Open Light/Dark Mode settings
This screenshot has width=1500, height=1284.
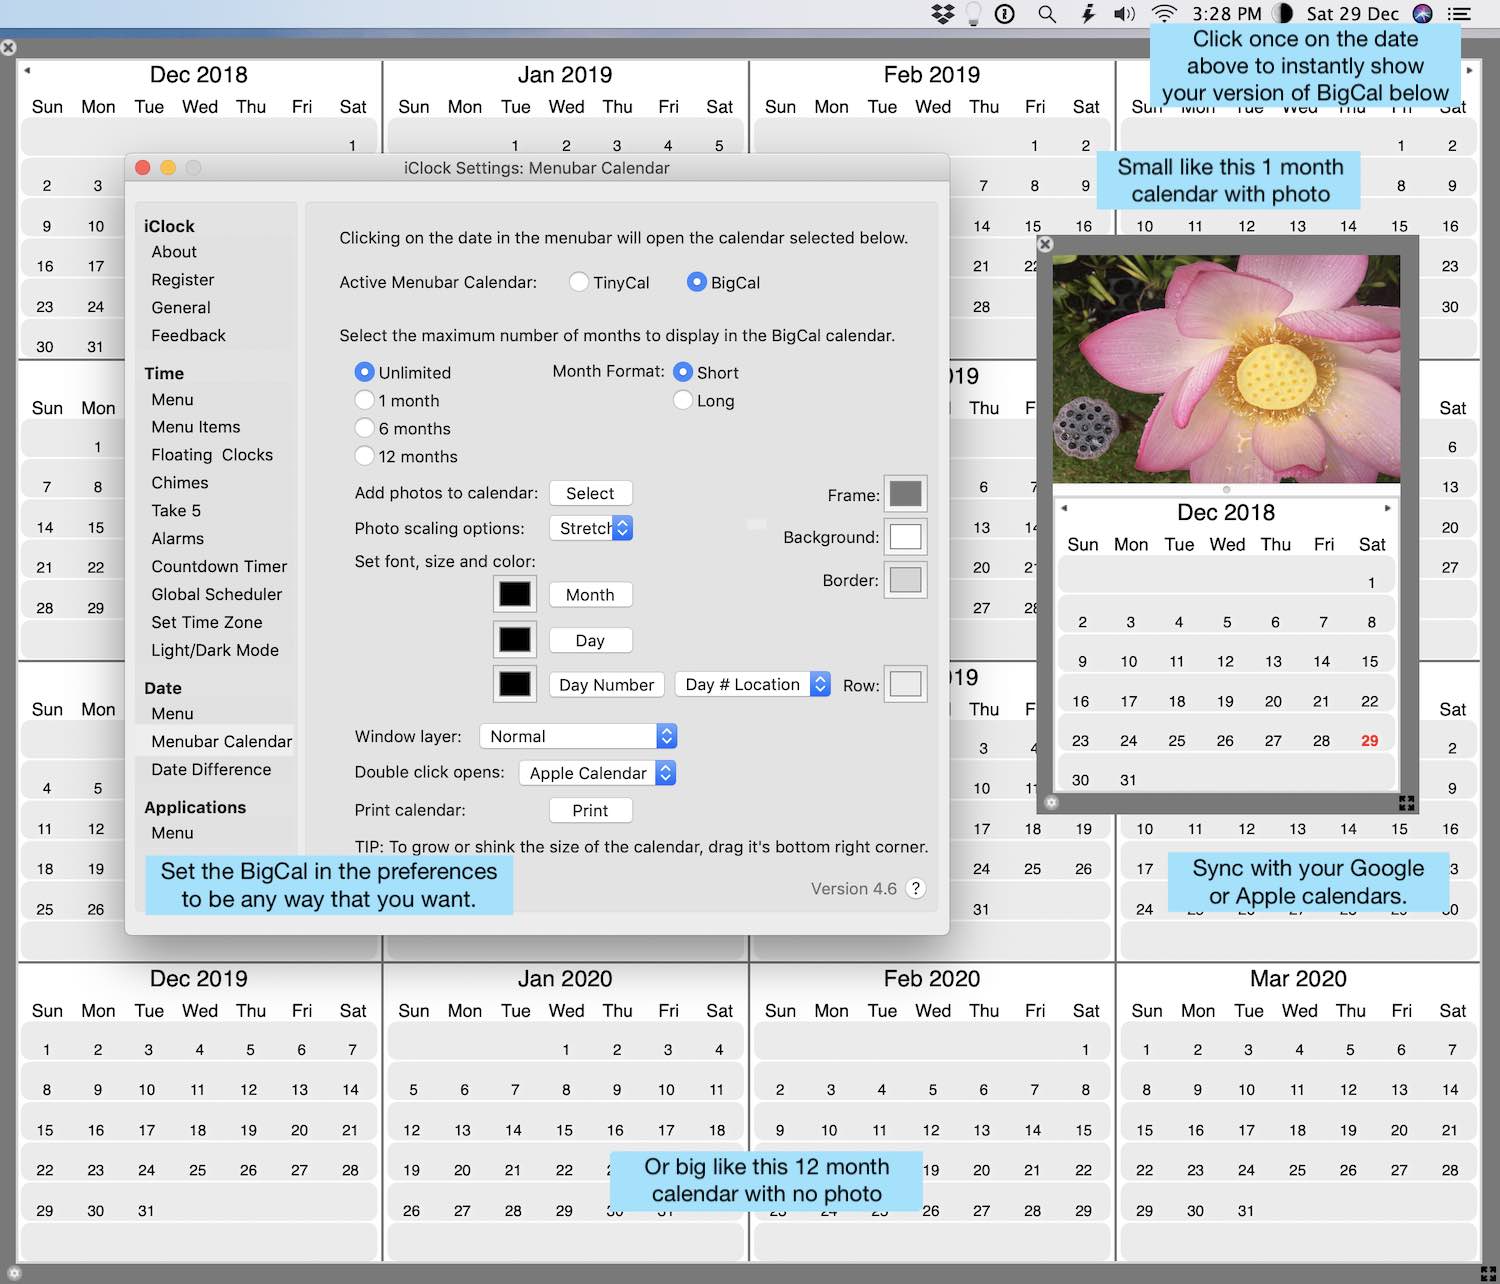pyautogui.click(x=215, y=650)
